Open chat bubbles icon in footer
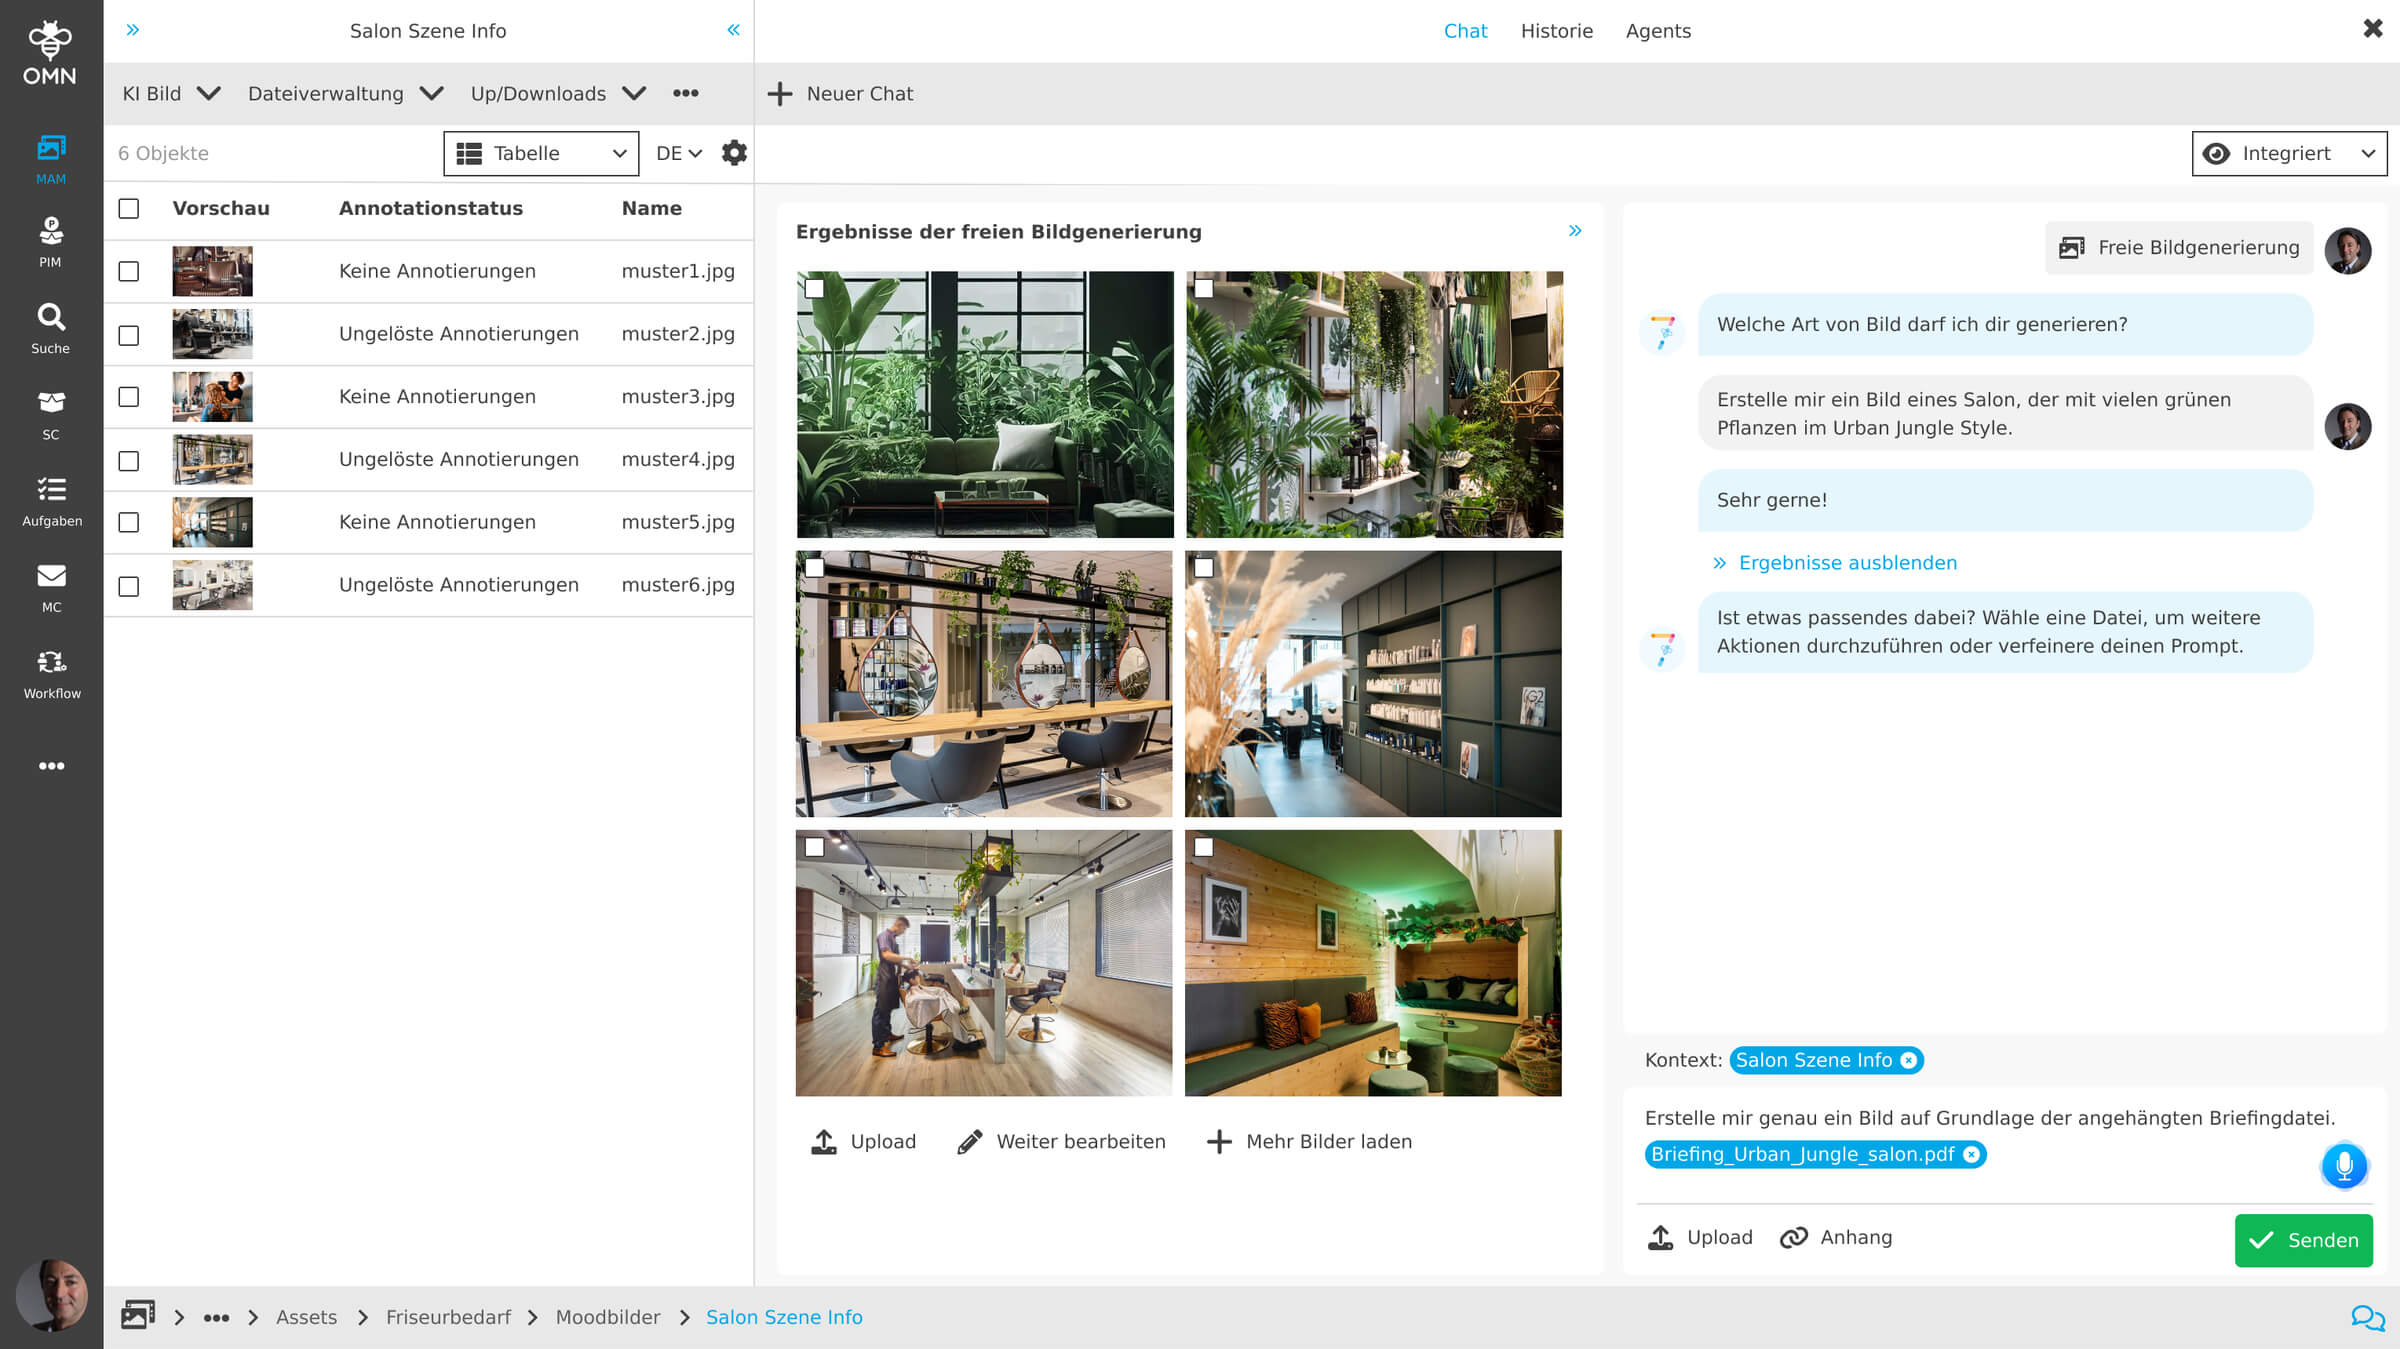This screenshot has width=2400, height=1349. pos(2367,1317)
